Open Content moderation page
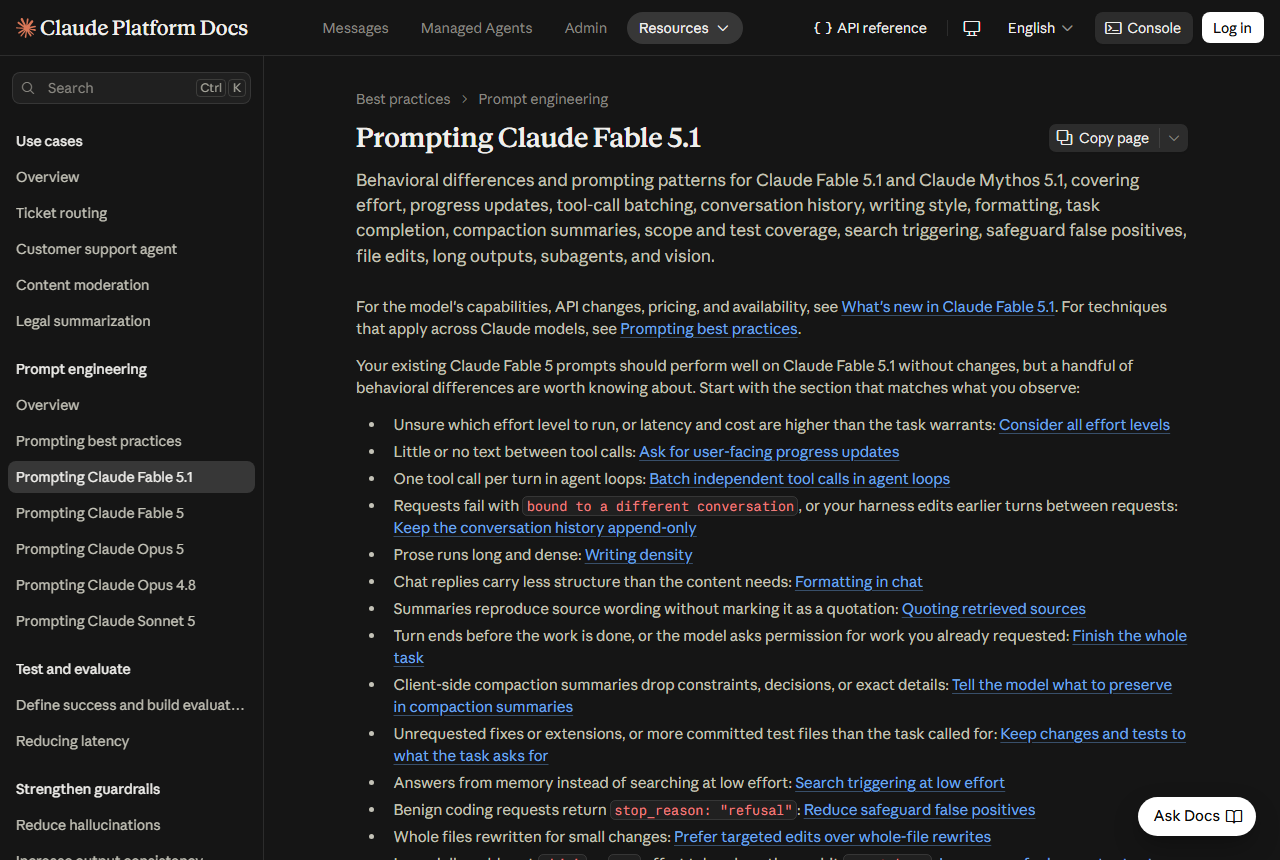Image resolution: width=1280 pixels, height=860 pixels. 82,285
